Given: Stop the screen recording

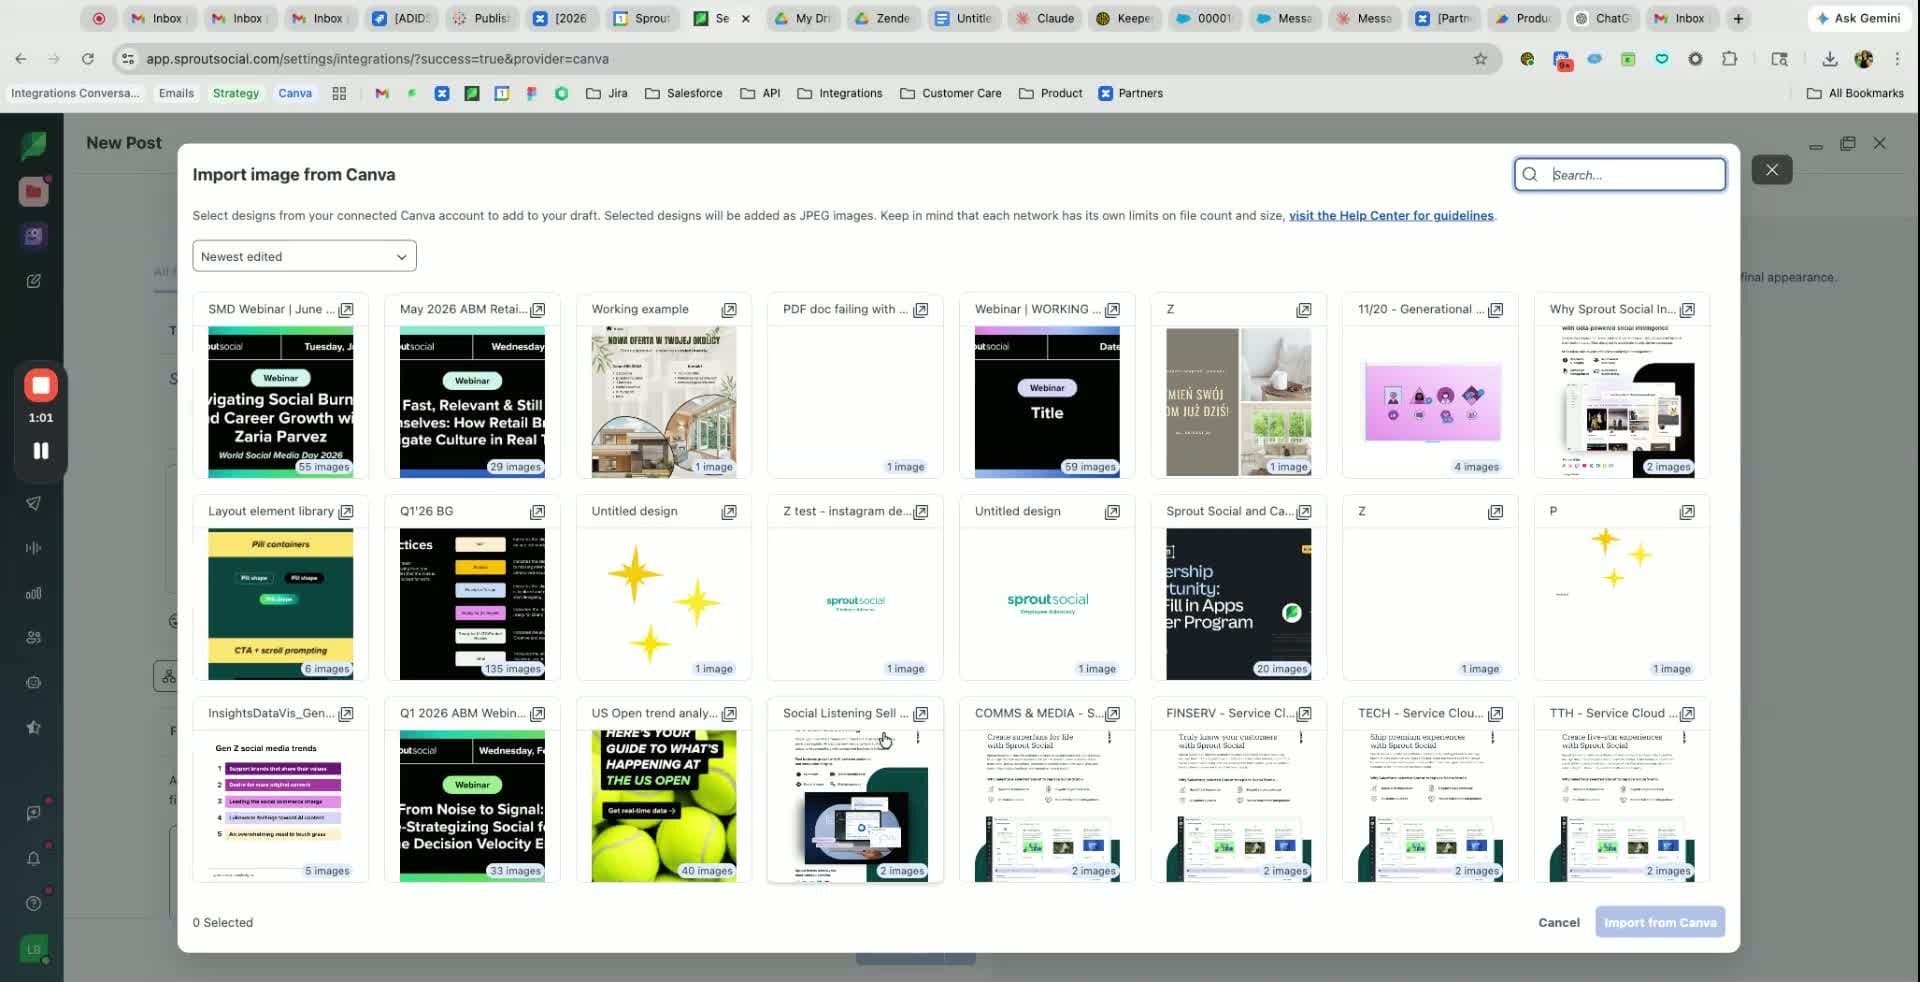Looking at the screenshot, I should (41, 385).
